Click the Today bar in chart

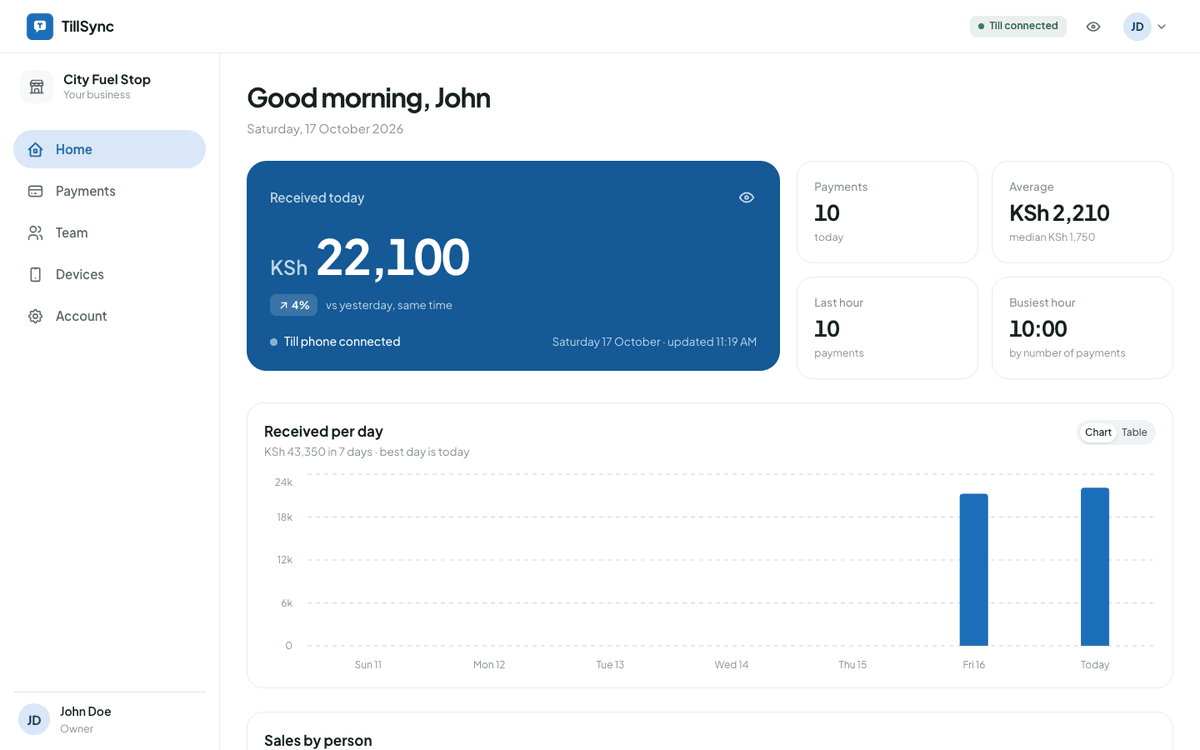tap(1095, 567)
